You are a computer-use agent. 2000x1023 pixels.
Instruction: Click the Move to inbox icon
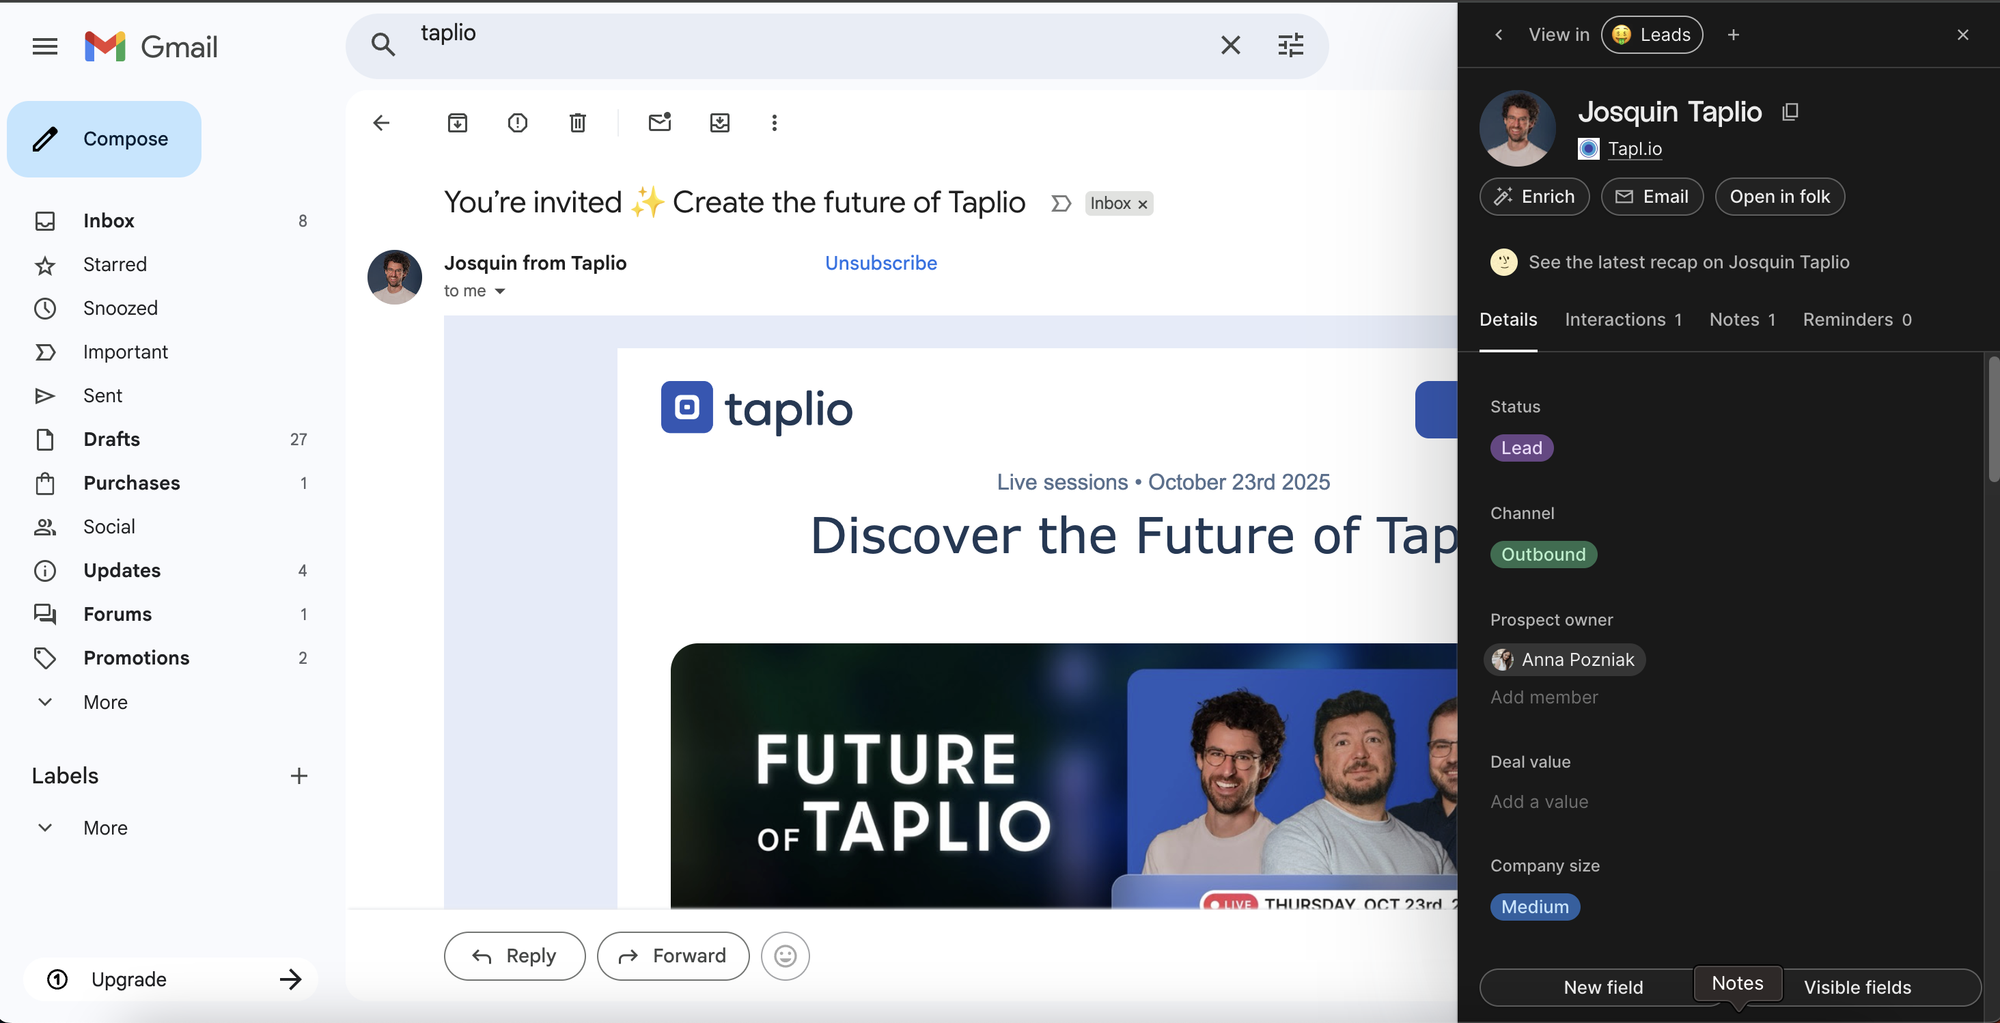point(720,123)
